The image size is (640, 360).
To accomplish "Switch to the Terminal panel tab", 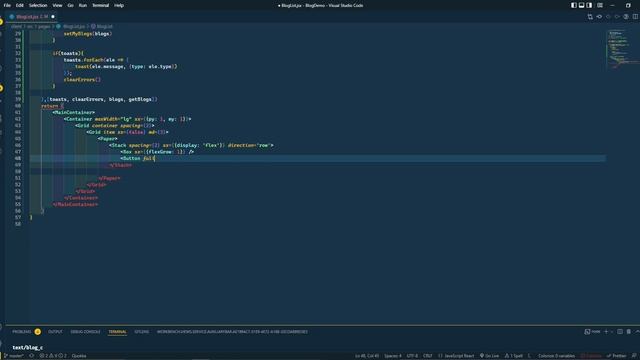I will click(x=118, y=332).
